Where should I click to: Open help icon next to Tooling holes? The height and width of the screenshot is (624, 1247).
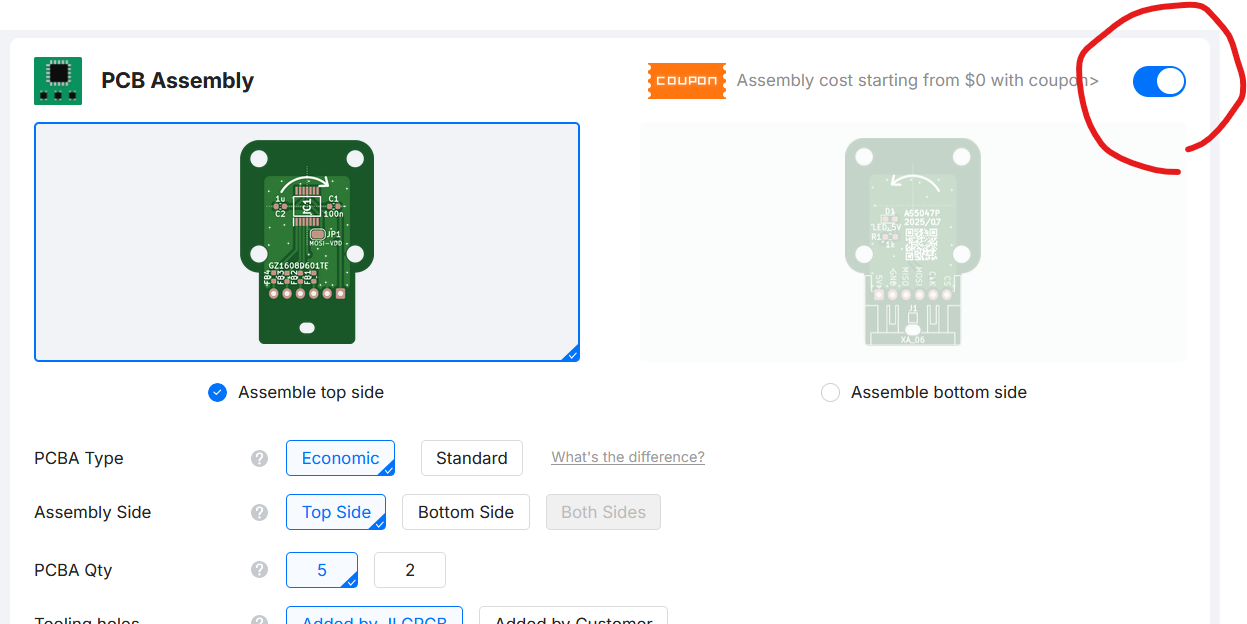(259, 619)
